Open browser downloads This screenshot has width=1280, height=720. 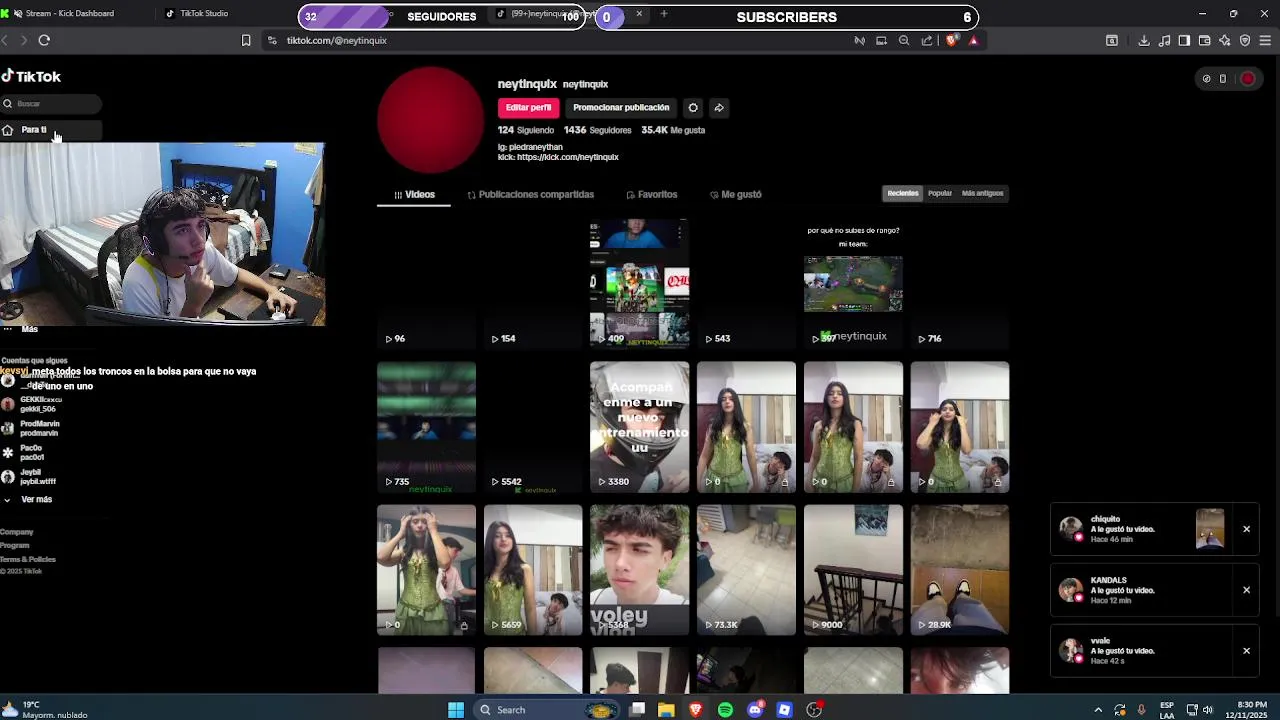click(1144, 40)
